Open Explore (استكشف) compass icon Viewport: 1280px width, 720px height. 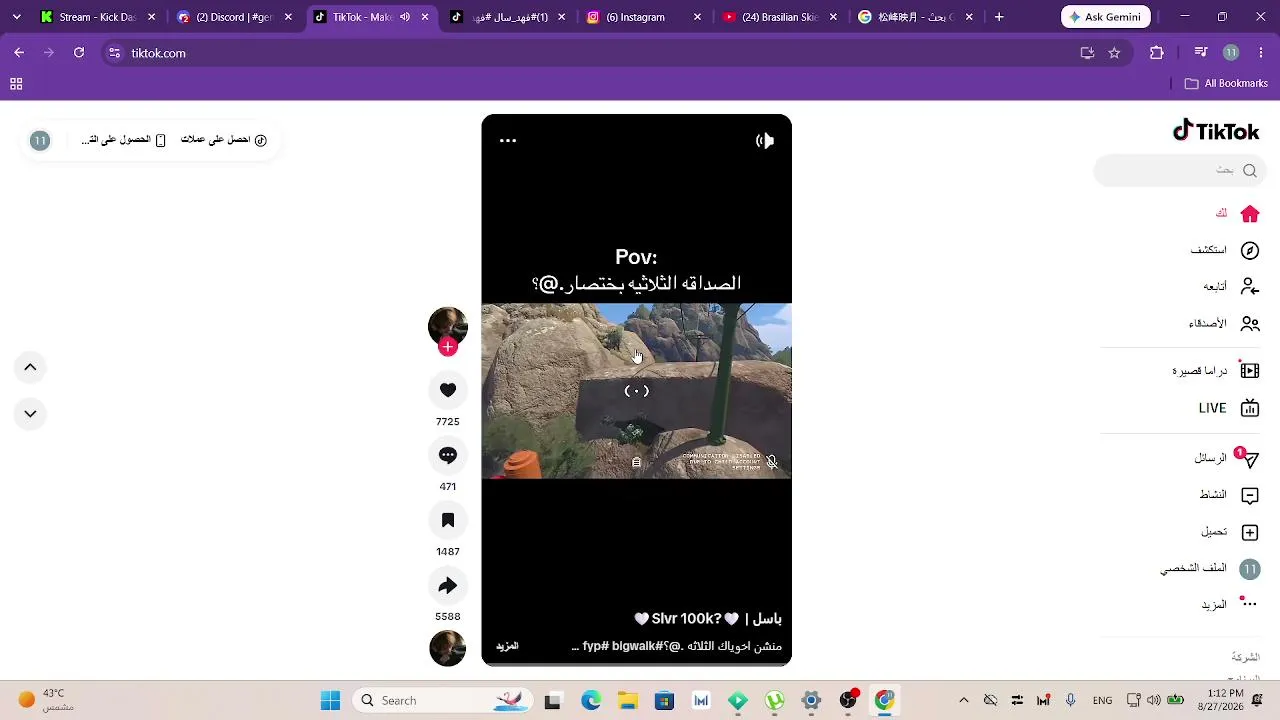pyautogui.click(x=1250, y=250)
